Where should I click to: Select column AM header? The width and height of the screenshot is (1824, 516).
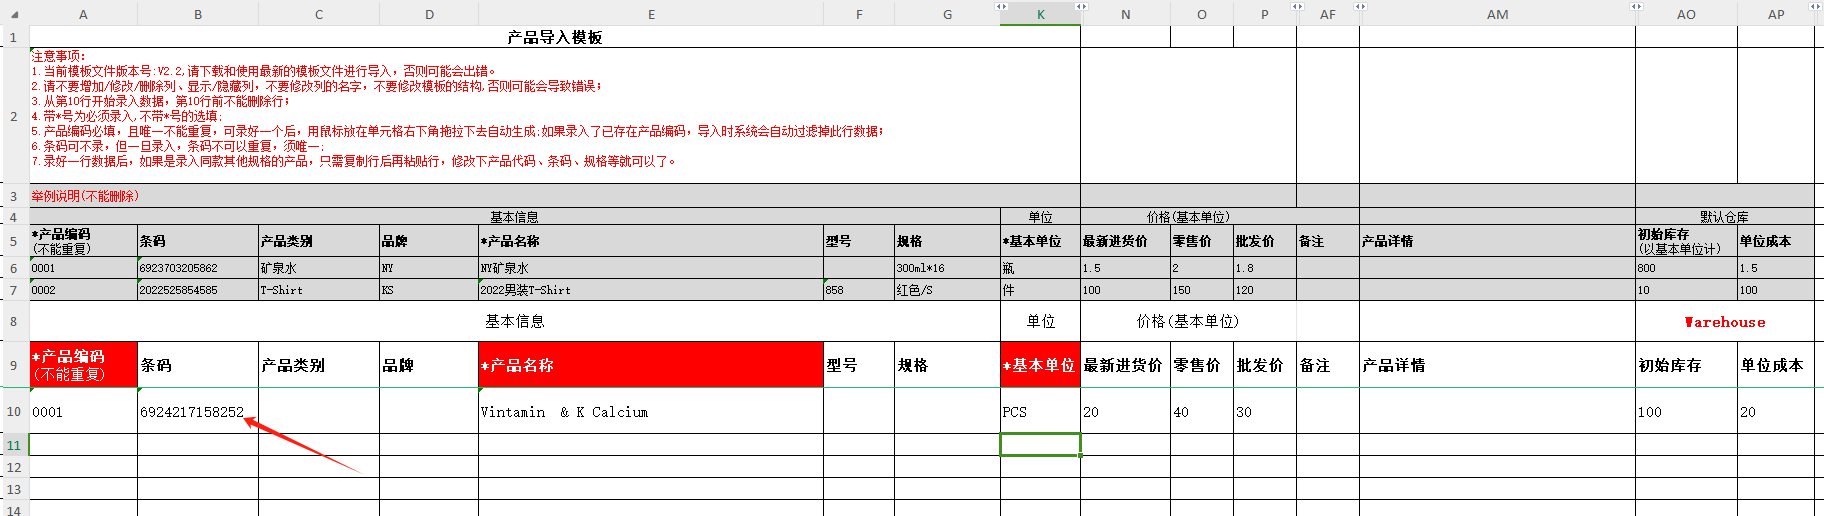1497,15
